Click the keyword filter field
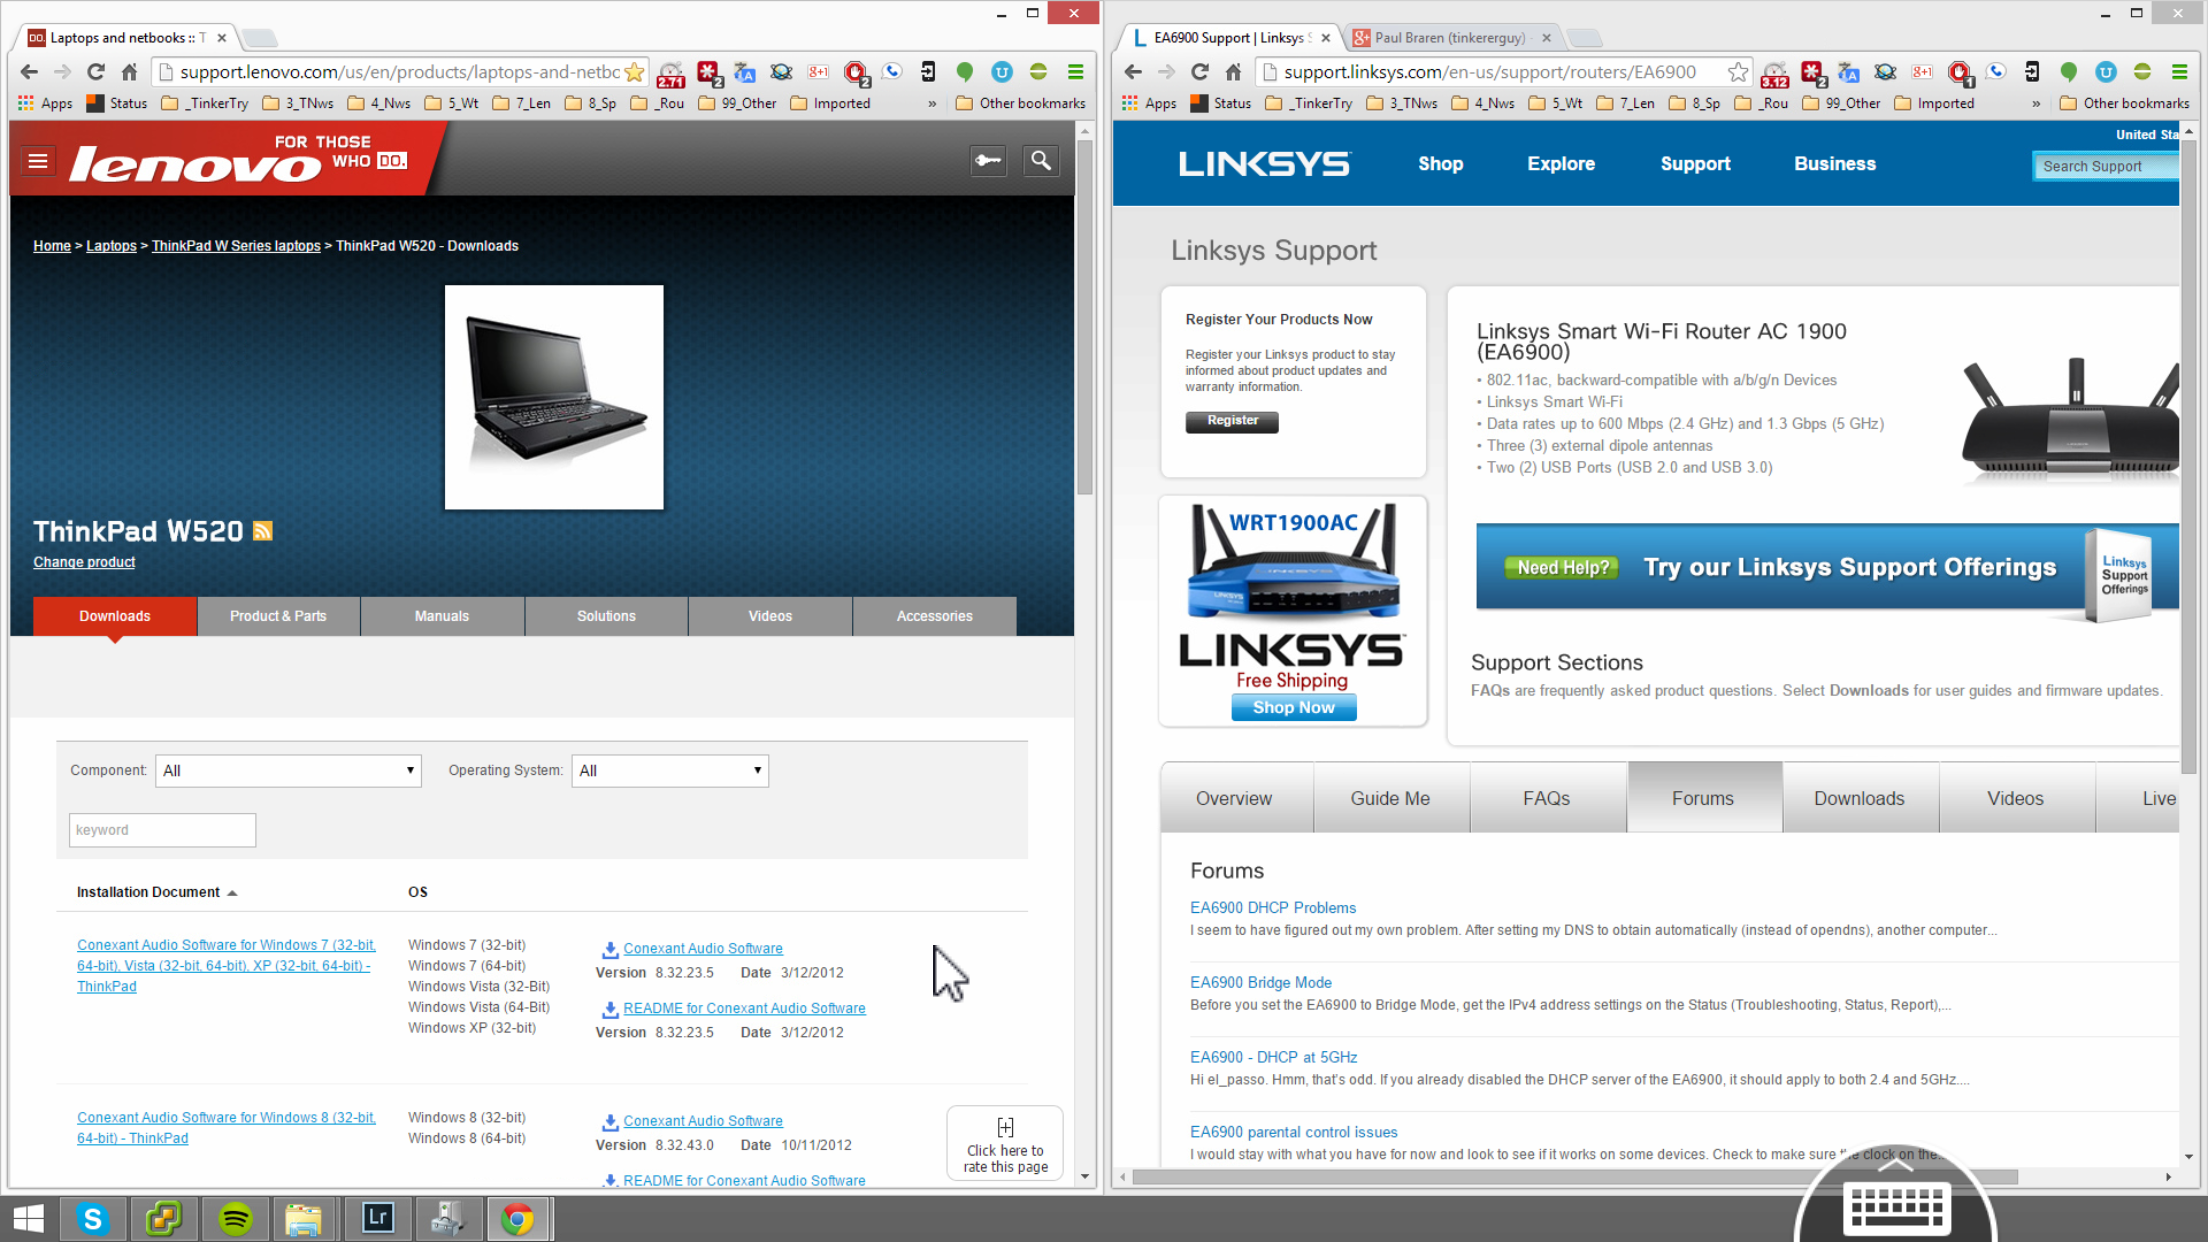This screenshot has height=1242, width=2208. coord(162,830)
